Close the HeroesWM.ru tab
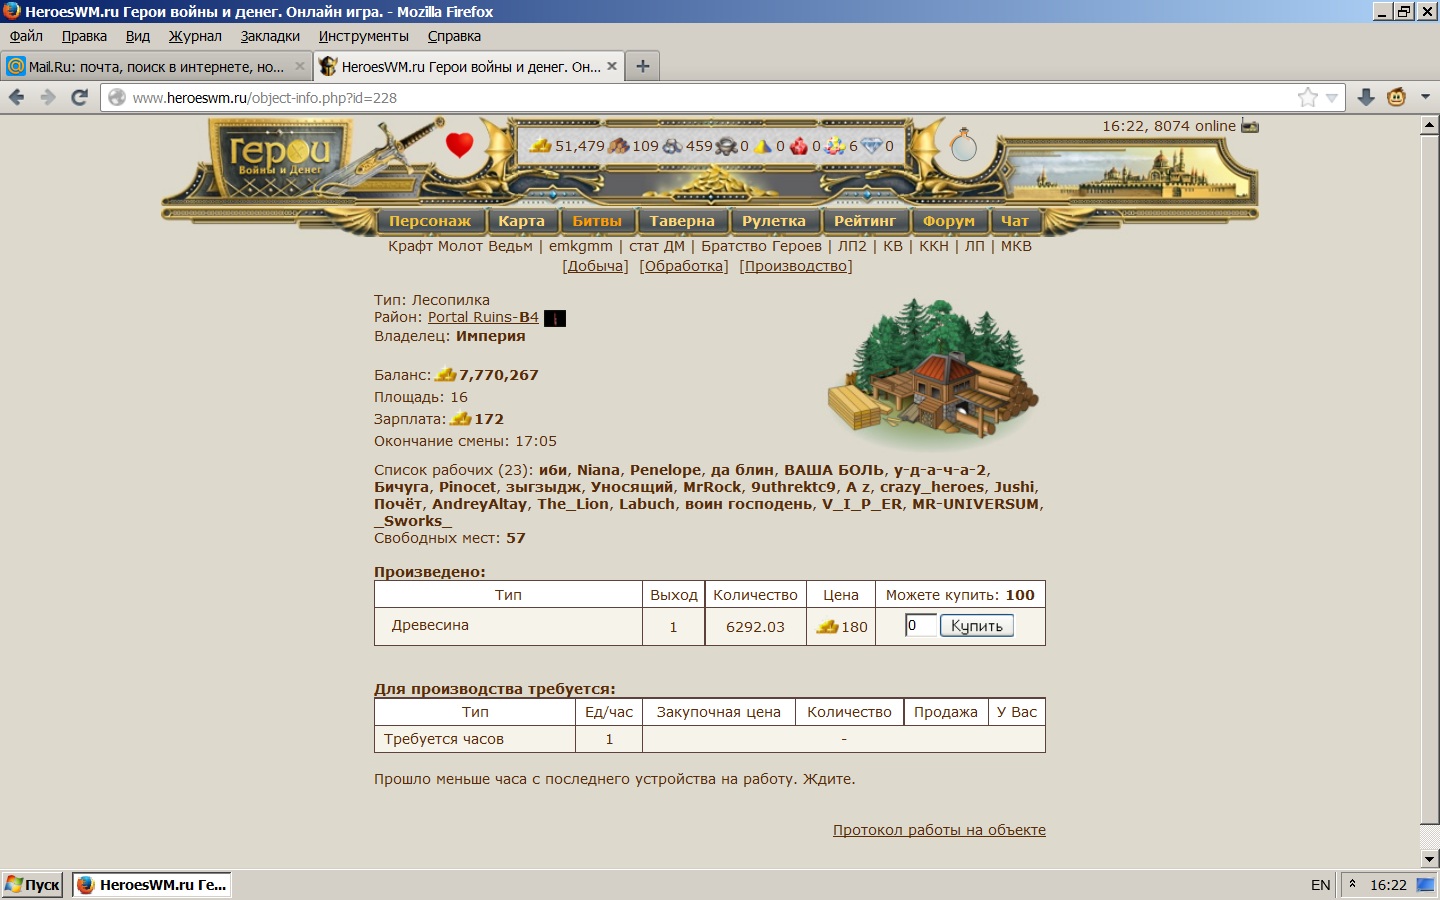This screenshot has width=1440, height=900. click(612, 66)
